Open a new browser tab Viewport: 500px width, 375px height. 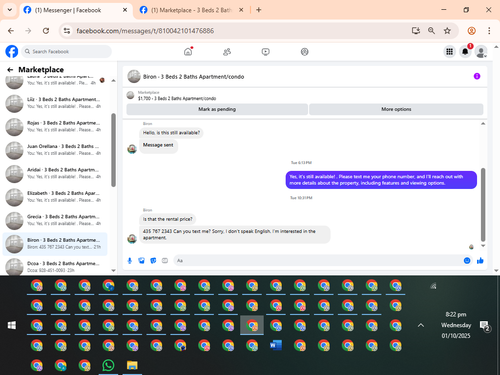pos(259,10)
